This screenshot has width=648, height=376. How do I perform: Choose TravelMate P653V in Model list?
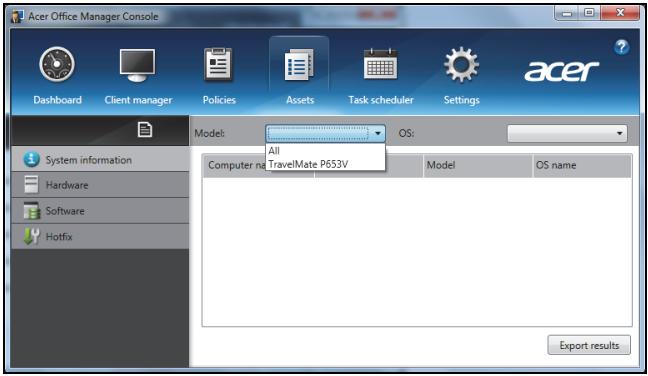pyautogui.click(x=325, y=164)
